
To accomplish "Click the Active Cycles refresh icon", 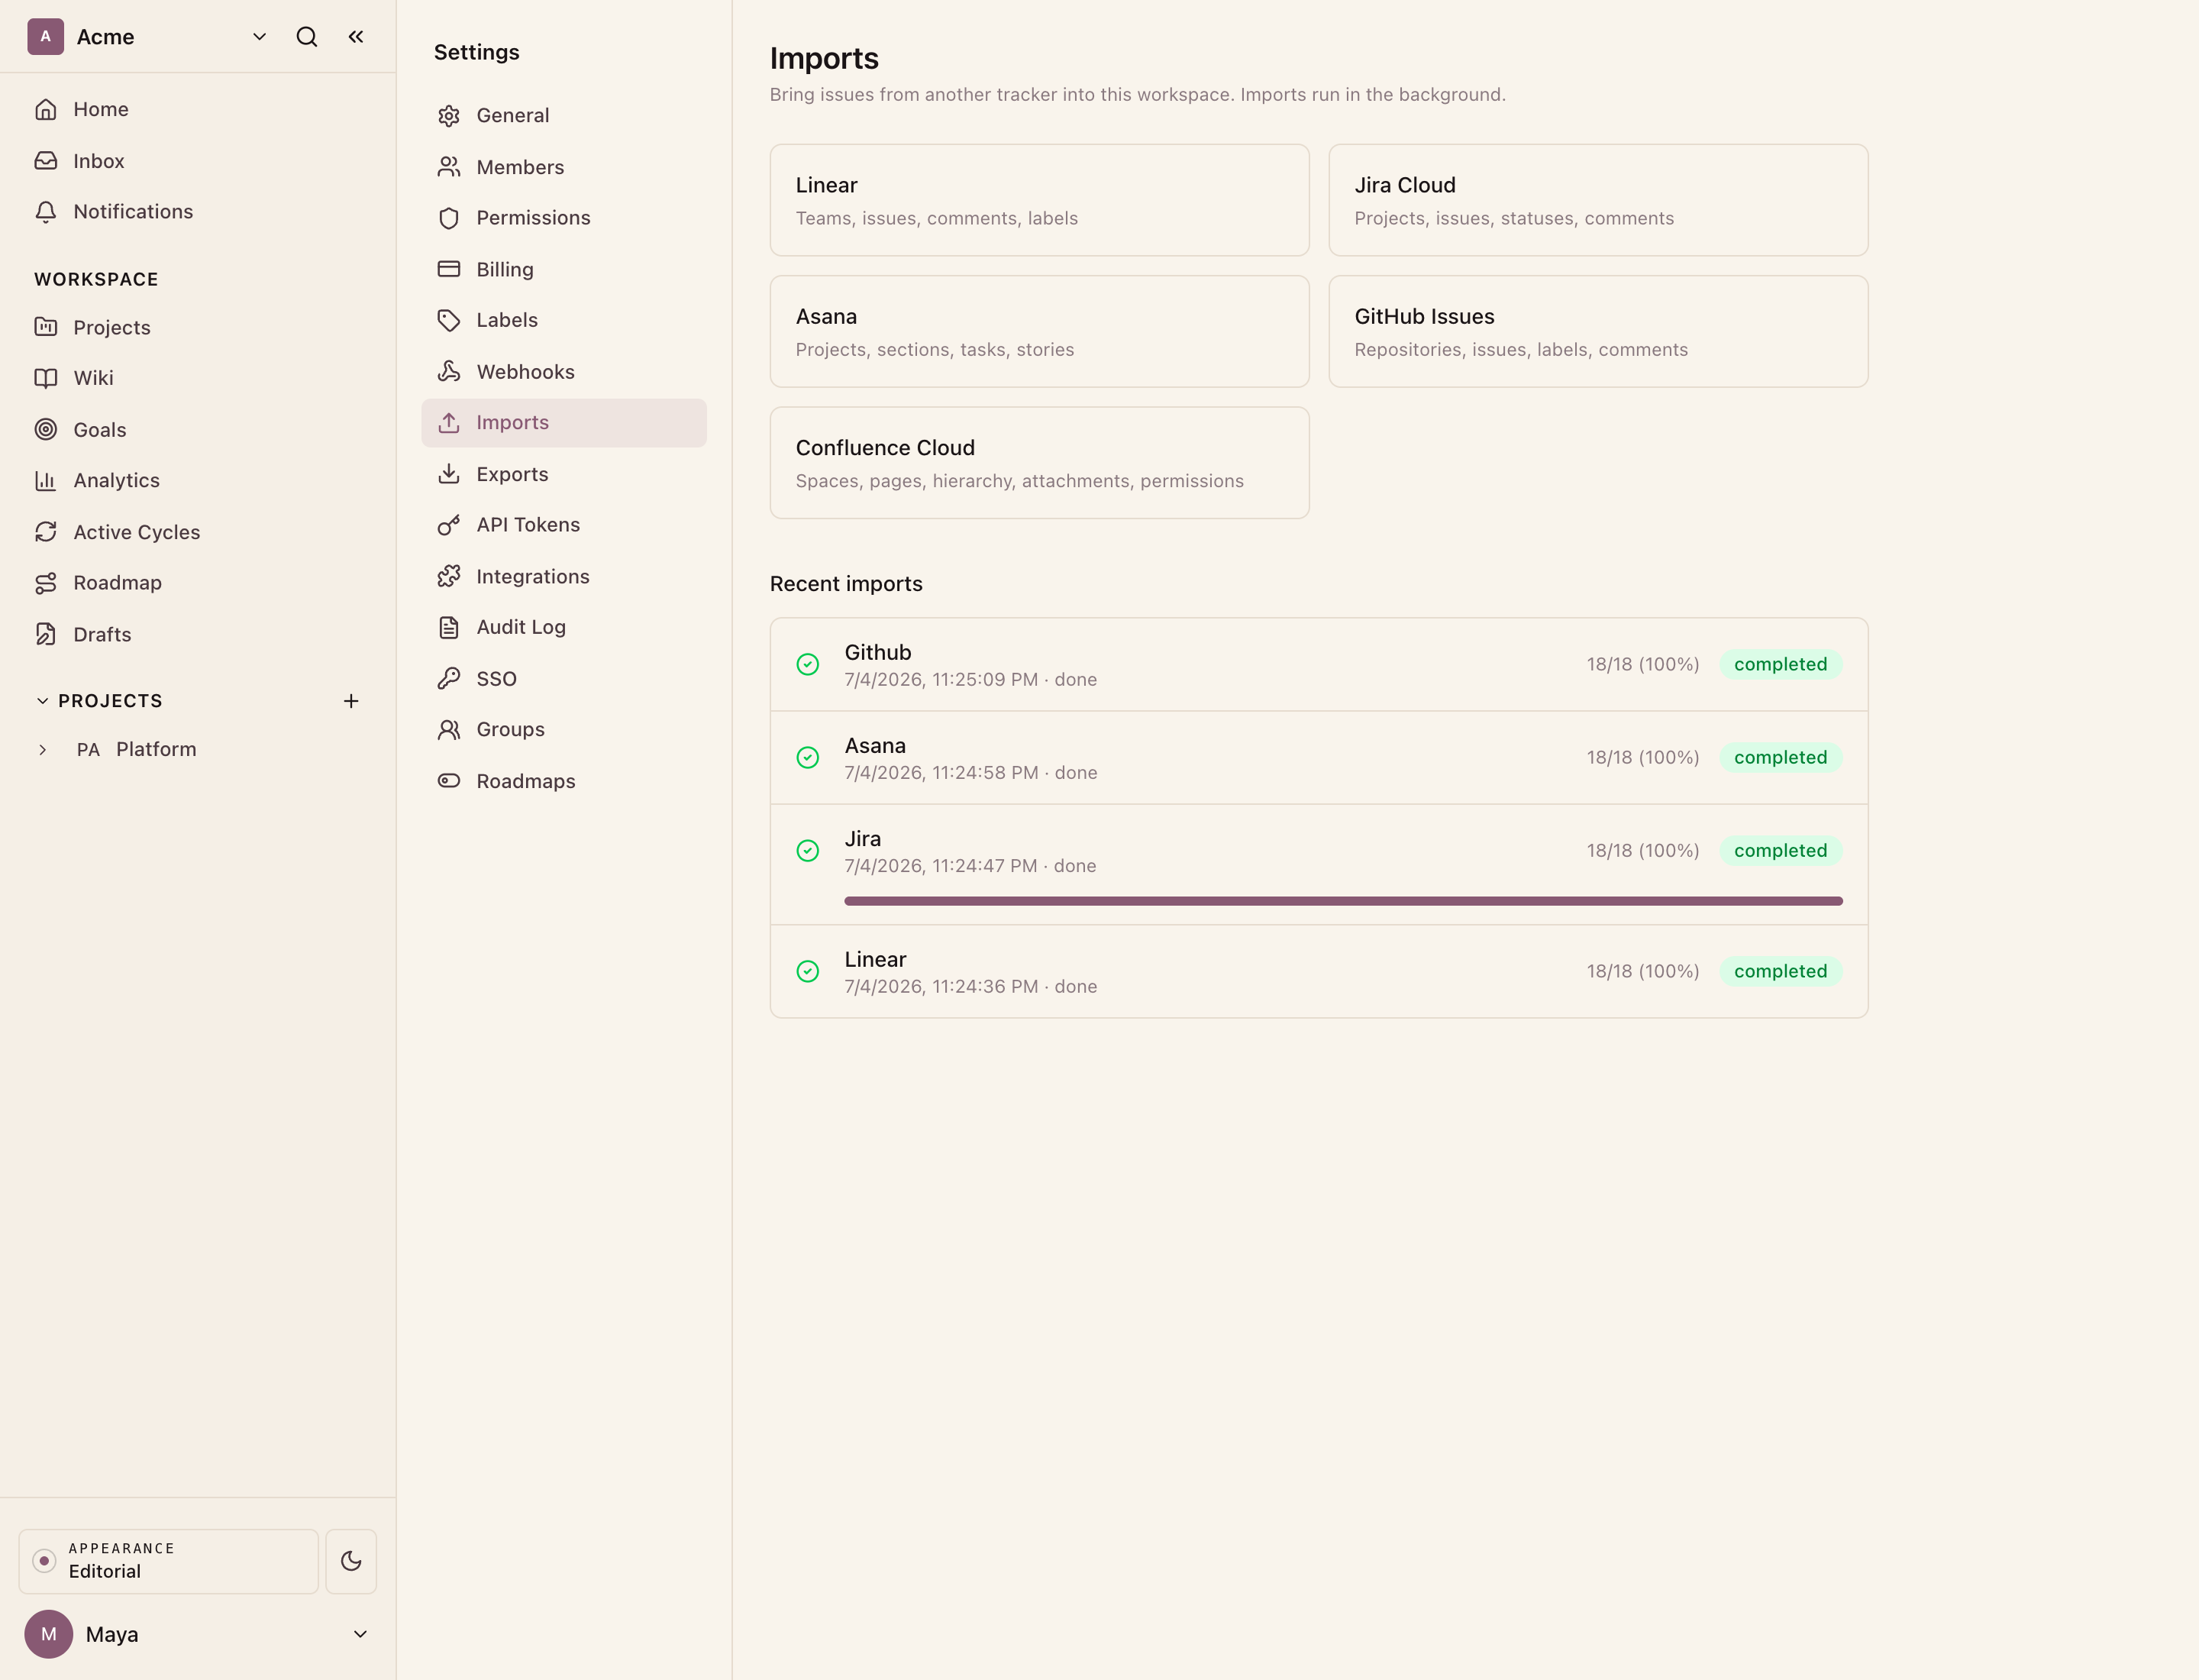I will 46,532.
